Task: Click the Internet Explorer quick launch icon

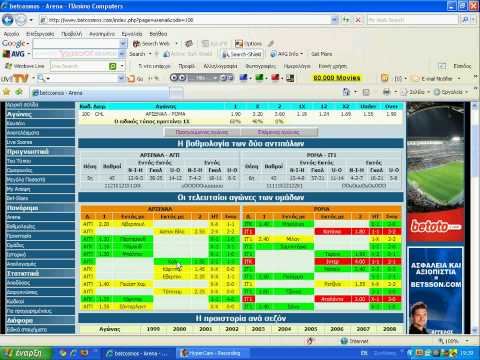Action: click(73, 353)
